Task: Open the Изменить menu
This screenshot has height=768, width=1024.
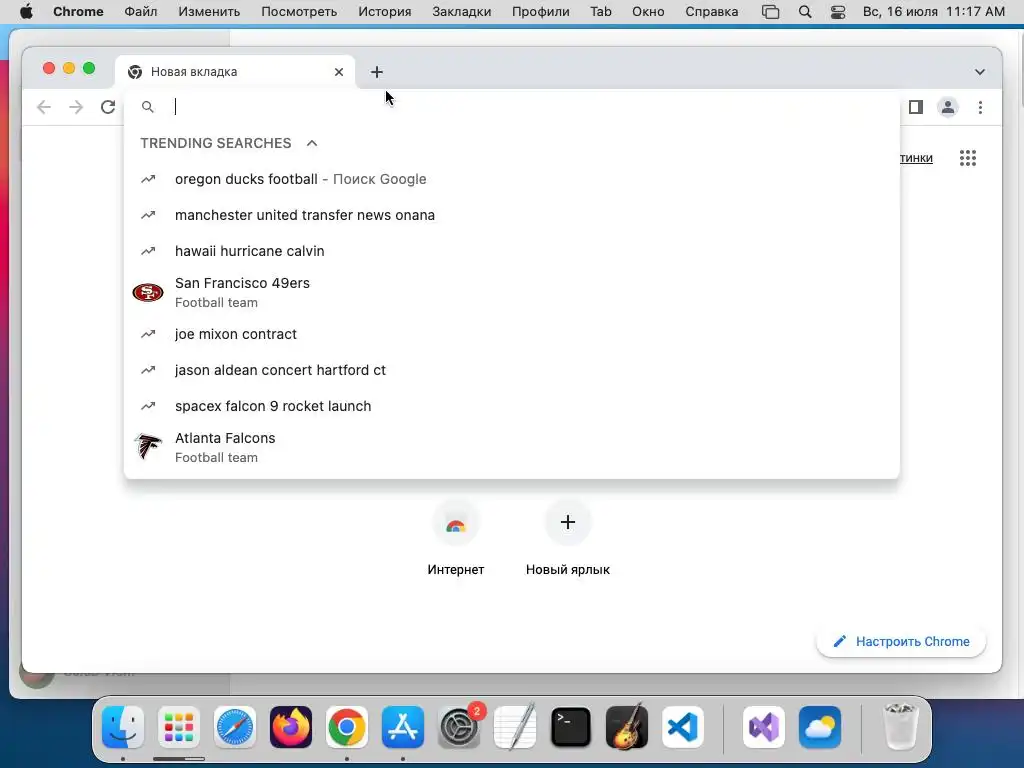Action: tap(209, 11)
